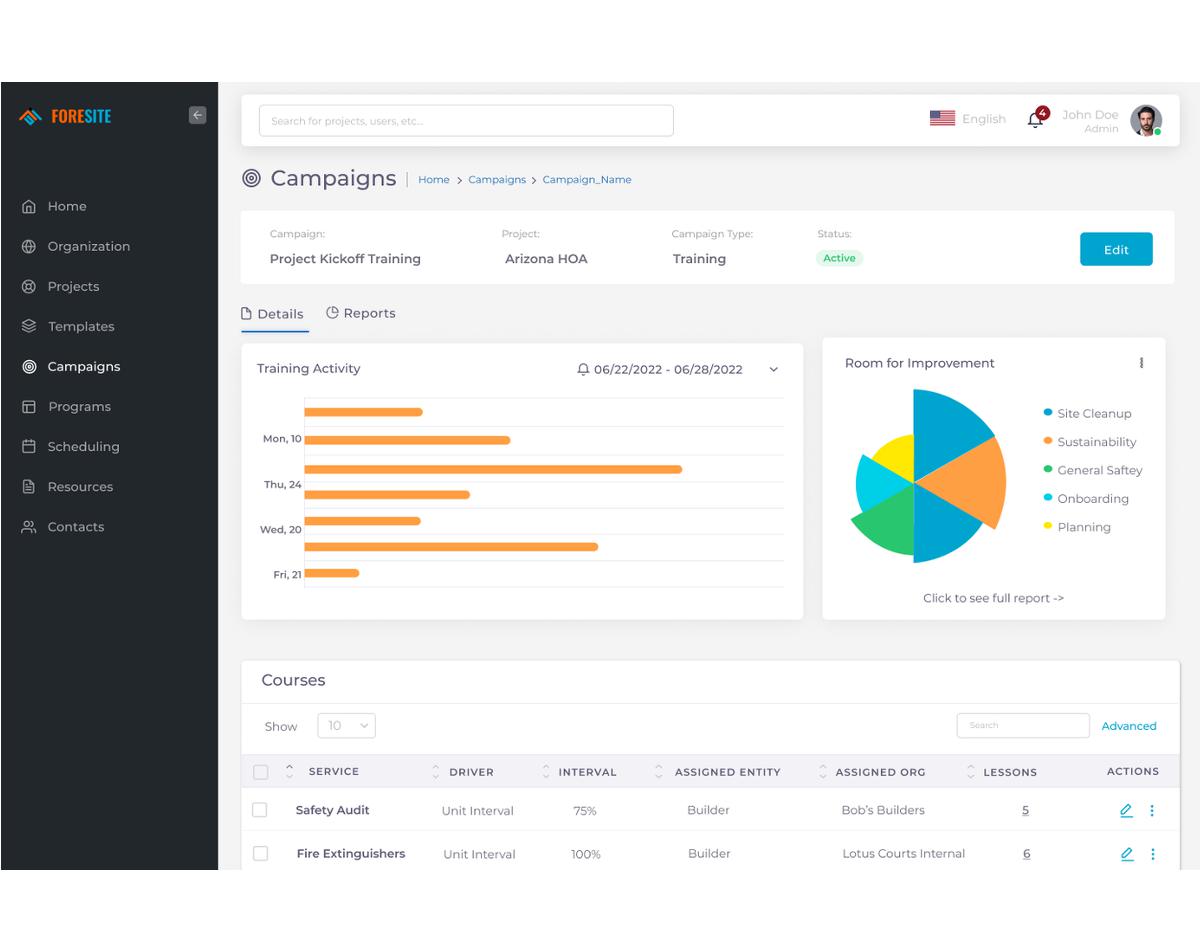Switch to the Reports tab
1200x950 pixels.
(361, 313)
